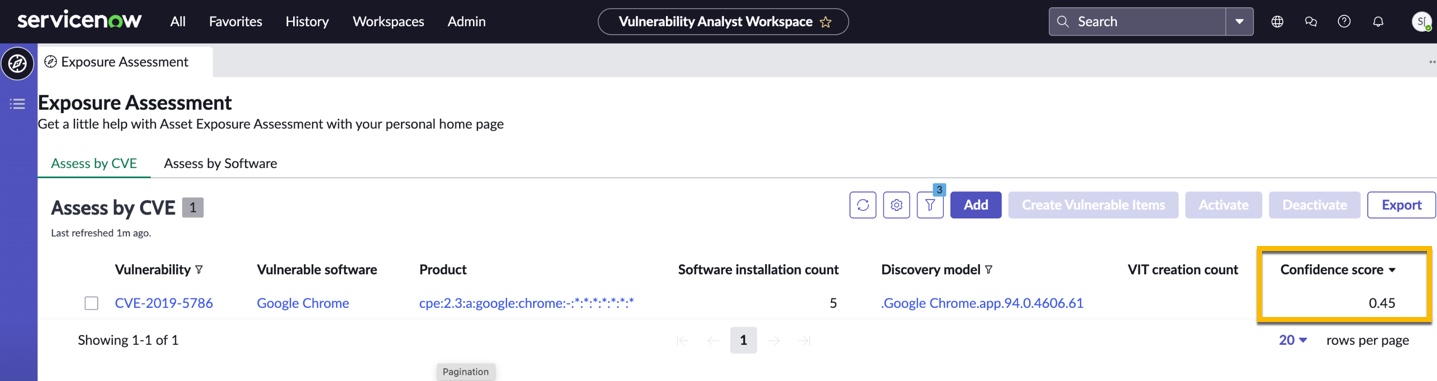Sort by the VIT creation count header

[x=1183, y=269]
